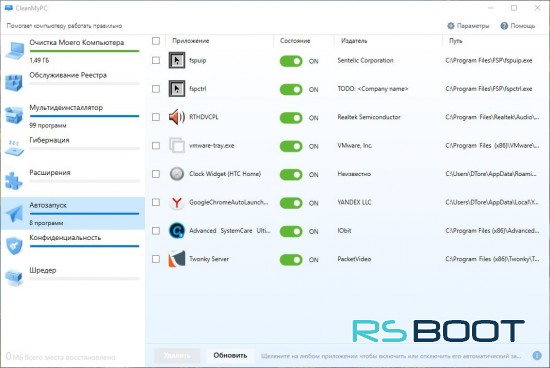Viewport: 550px width, 368px height.
Task: Click the Yandex Y icon
Action: coord(177,202)
